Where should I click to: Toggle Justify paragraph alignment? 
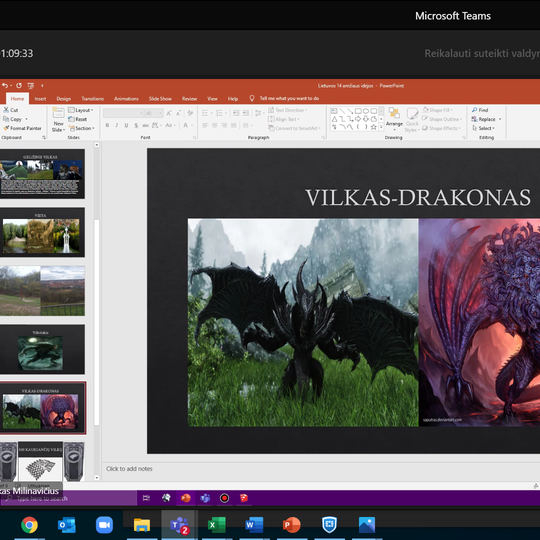234,125
